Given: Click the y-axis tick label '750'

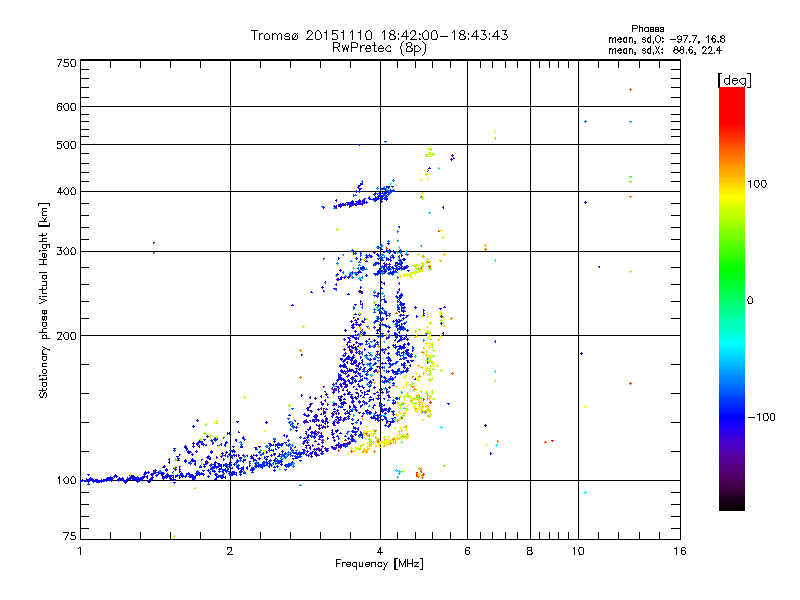Looking at the screenshot, I should tap(66, 63).
